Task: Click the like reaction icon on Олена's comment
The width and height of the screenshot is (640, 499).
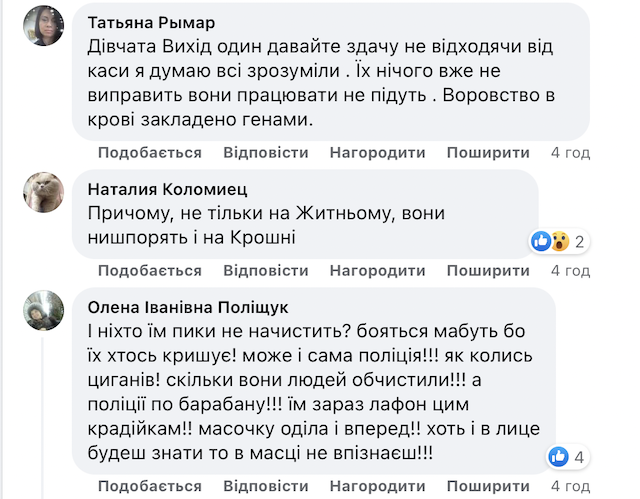Action: click(x=559, y=457)
